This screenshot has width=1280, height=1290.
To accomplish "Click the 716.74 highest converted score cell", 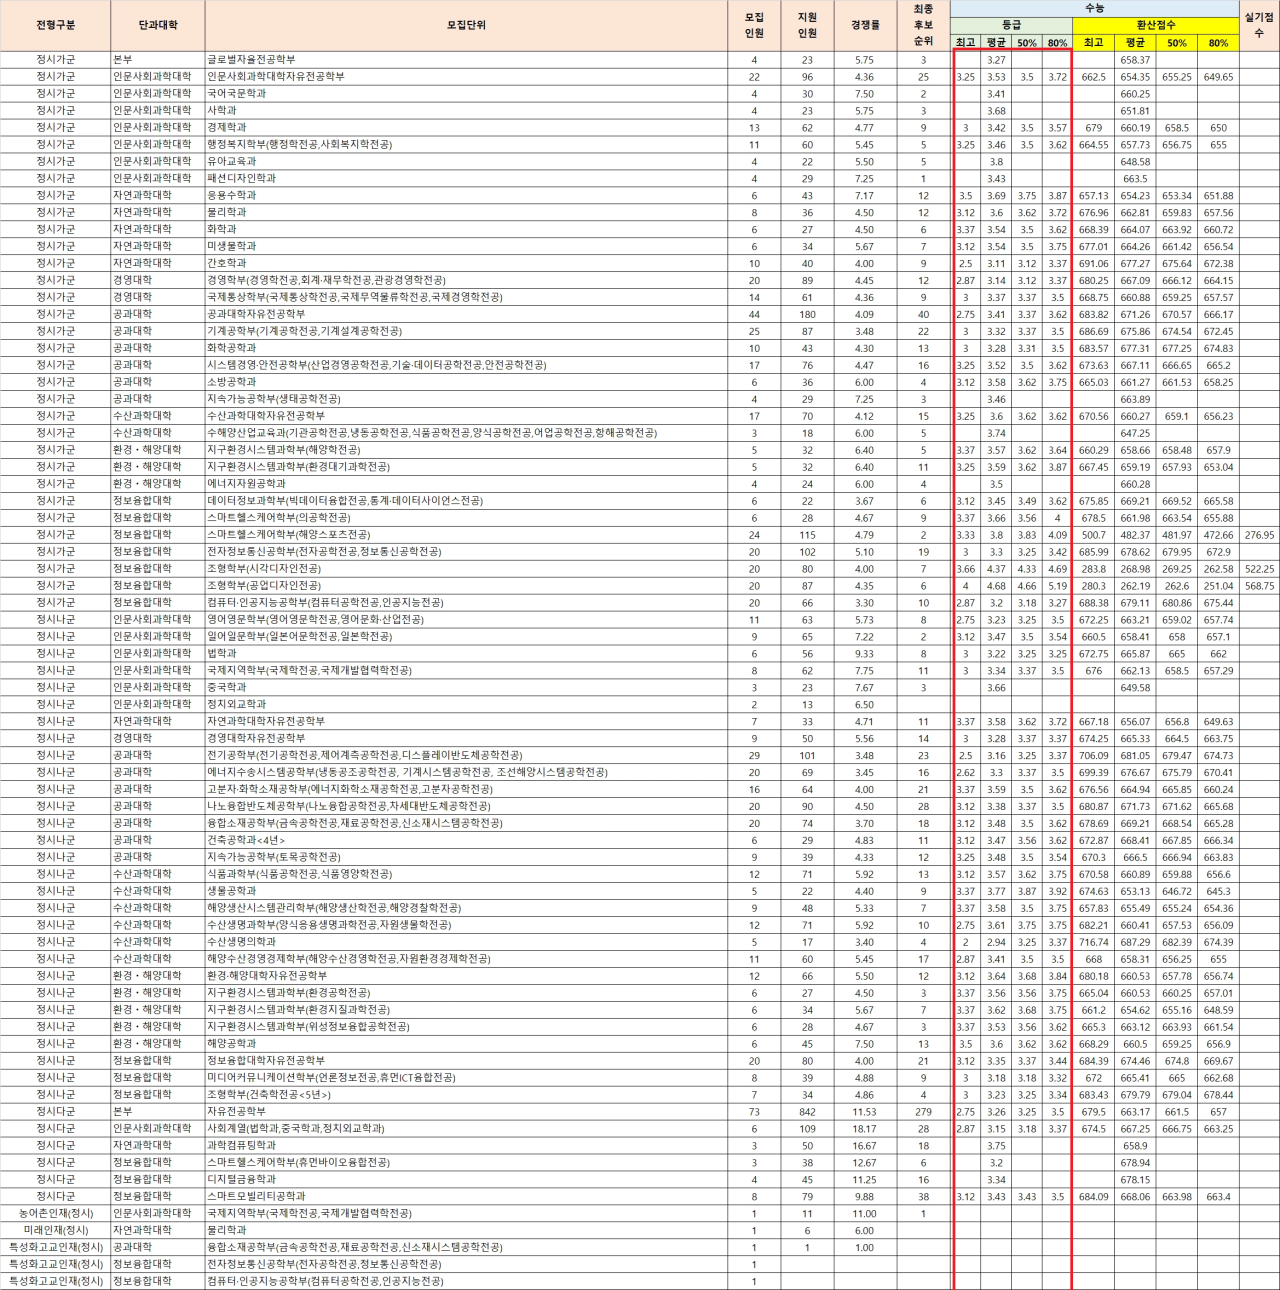I will (1093, 942).
